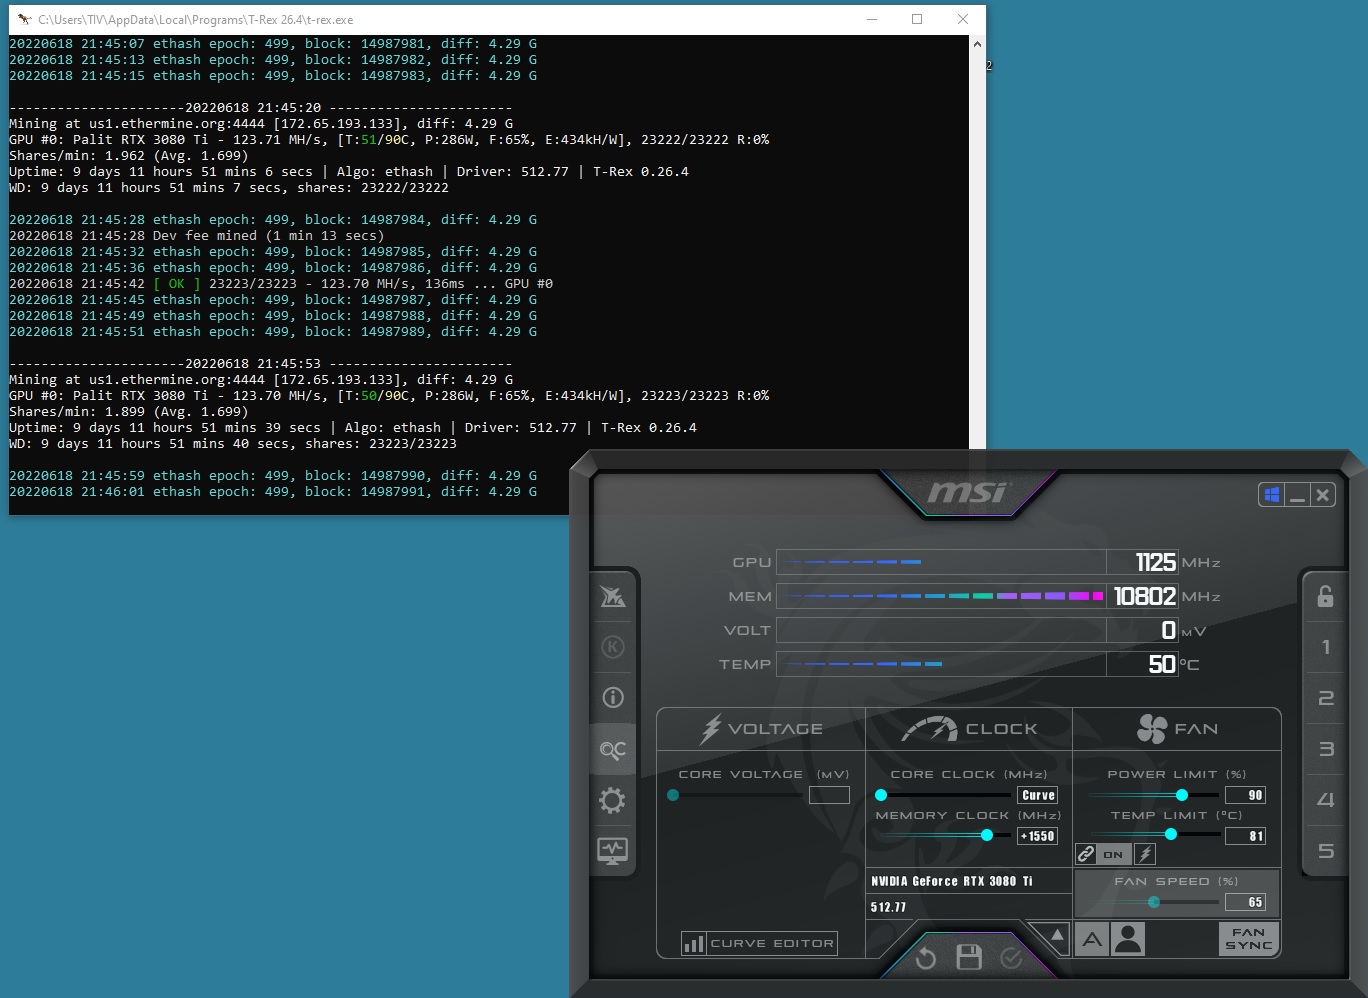Click the Fan Sync button
Screen dimensions: 1368x998
pos(1249,939)
